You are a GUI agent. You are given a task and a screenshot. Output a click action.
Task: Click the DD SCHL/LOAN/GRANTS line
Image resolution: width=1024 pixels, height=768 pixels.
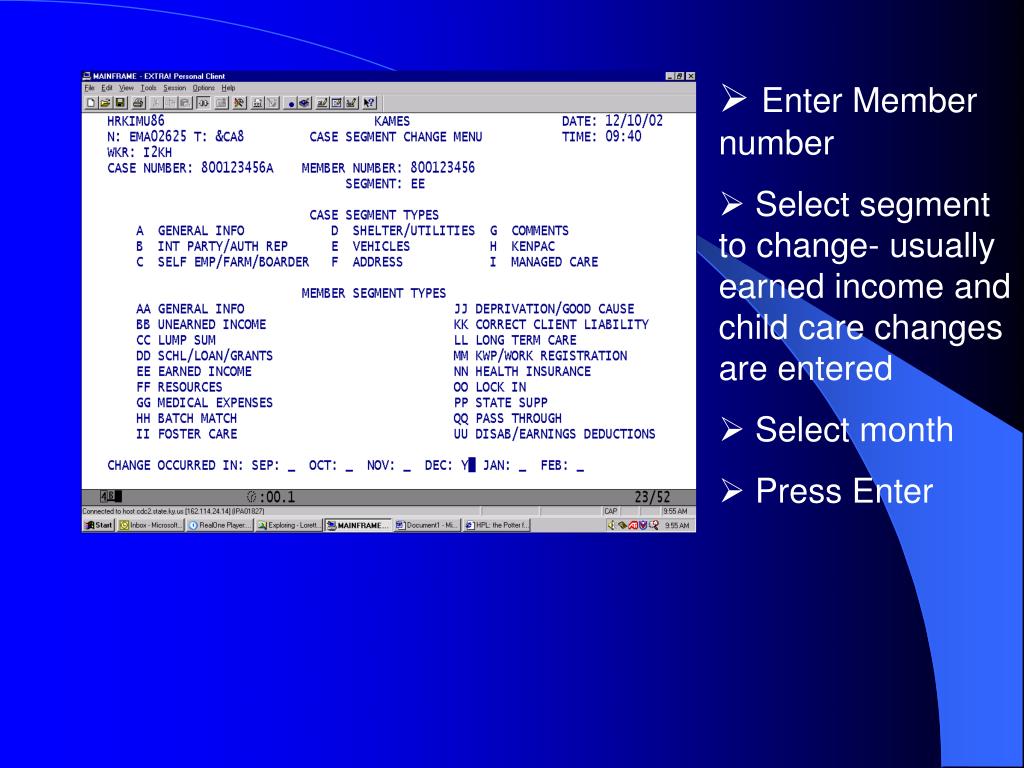click(204, 356)
